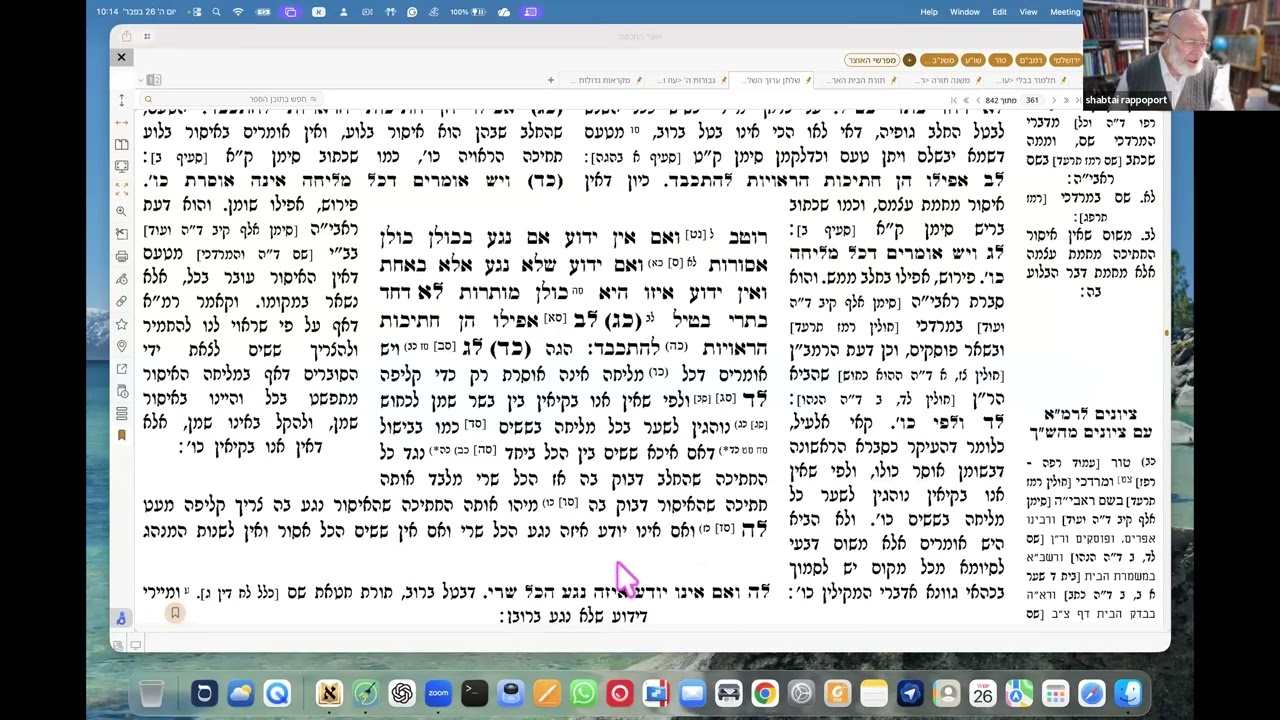Click the expand arrows icon in sidebar
Viewport: 1280px width, 720px height.
(x=121, y=188)
